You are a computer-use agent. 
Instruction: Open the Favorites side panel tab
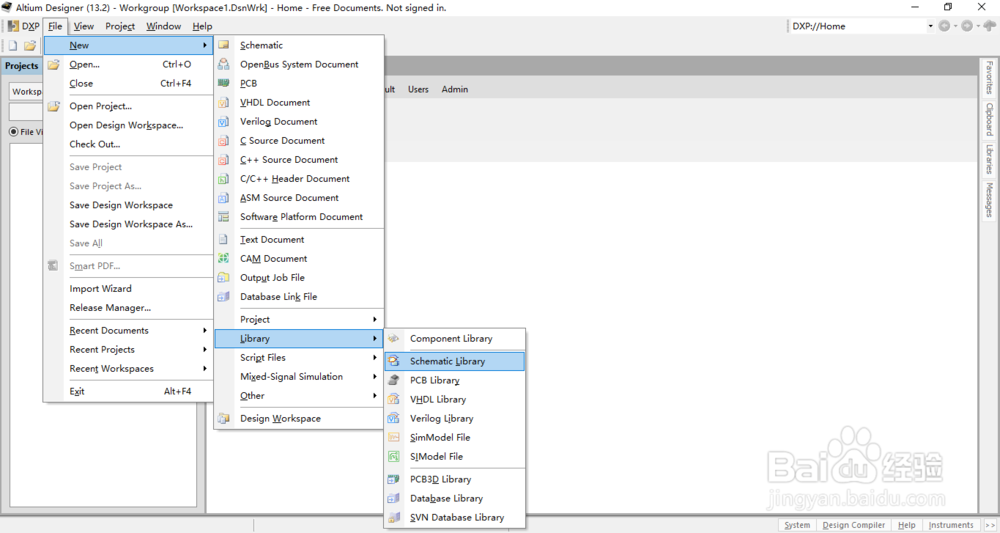click(x=989, y=77)
